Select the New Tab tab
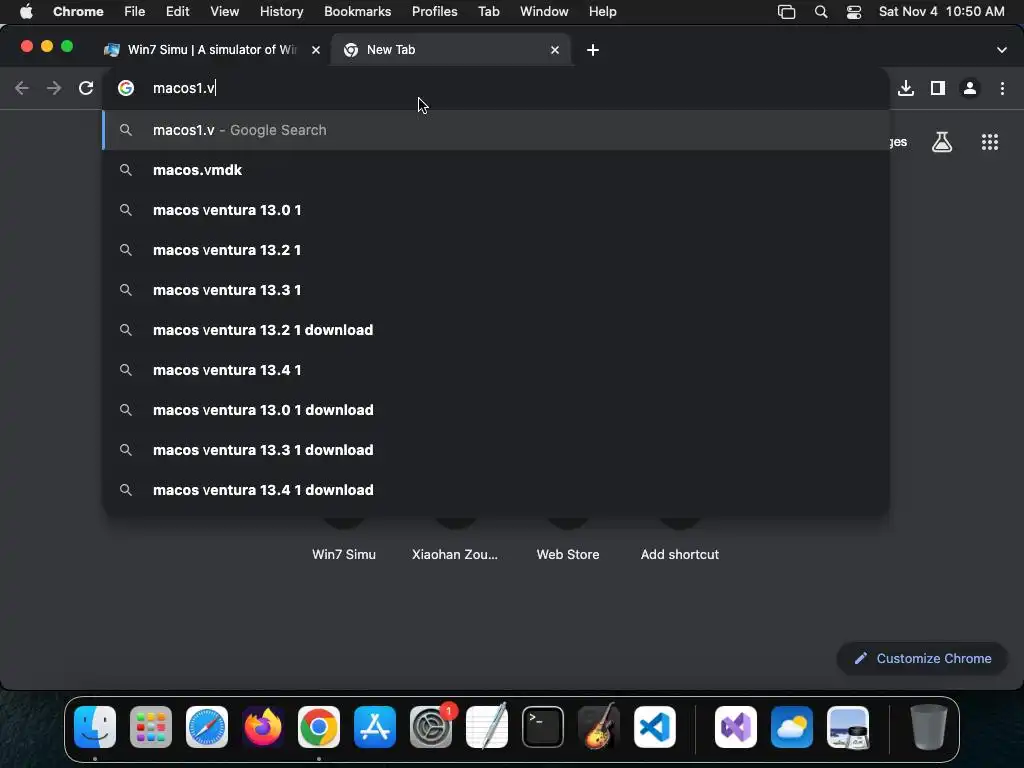 [x=451, y=50]
